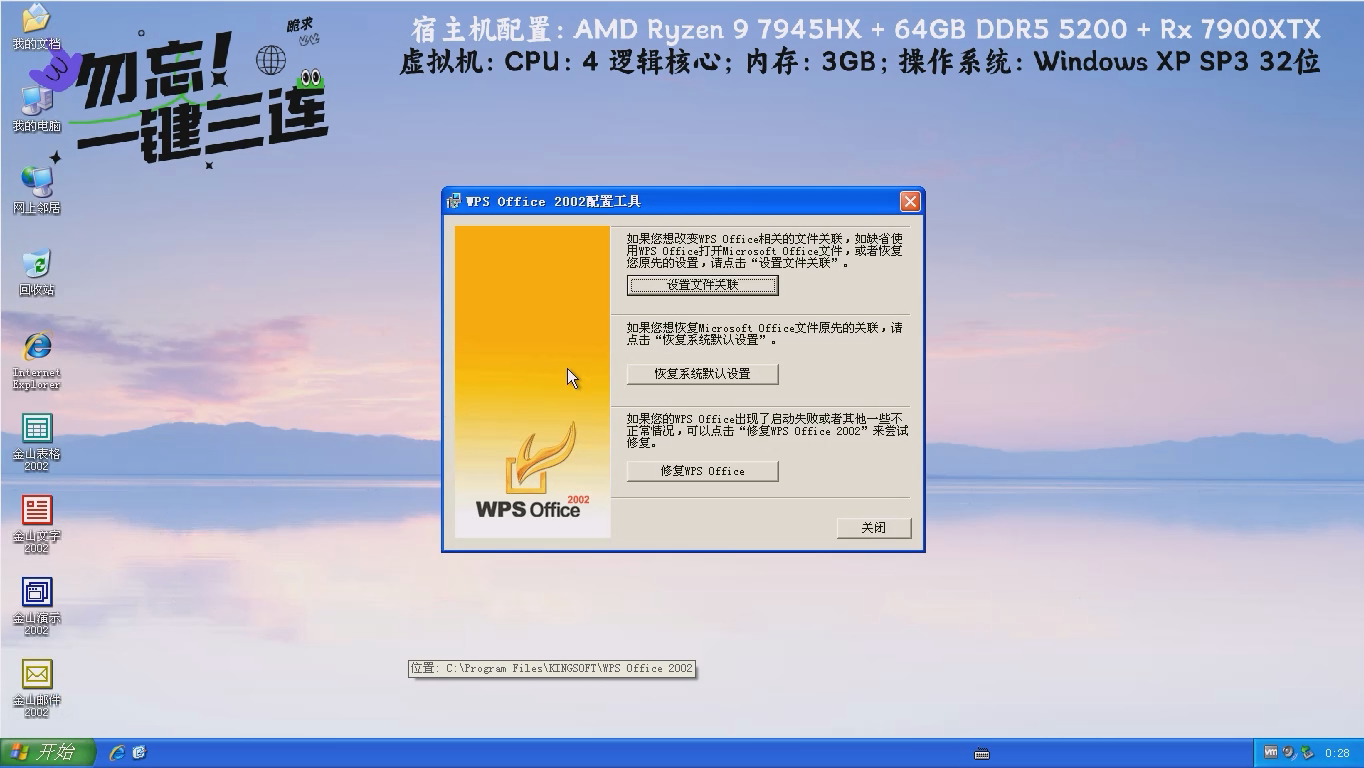Close the WPS Office 2002配置工具 window with the X
This screenshot has width=1364, height=768.
click(910, 201)
